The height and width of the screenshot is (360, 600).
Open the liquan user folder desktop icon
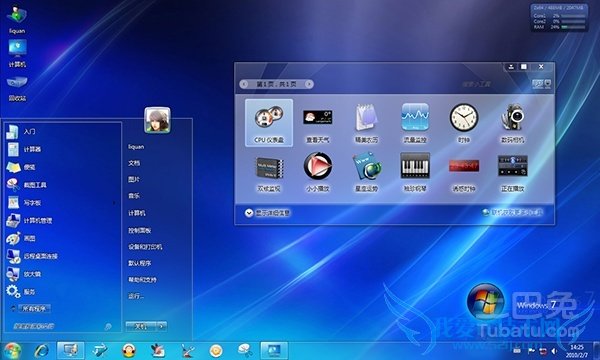tap(17, 20)
